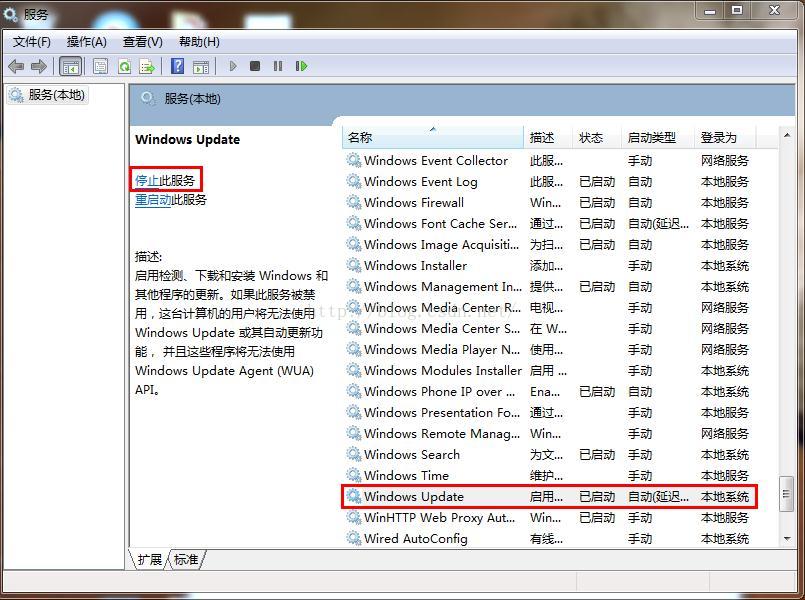
Task: Select the Windows Media Center R... service
Action: 549,308
